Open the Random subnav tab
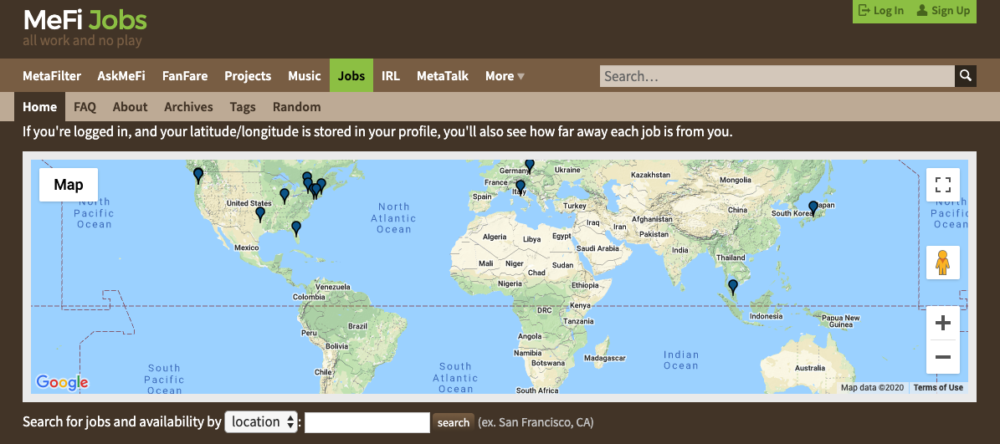Viewport: 1000px width, 444px height. [297, 107]
